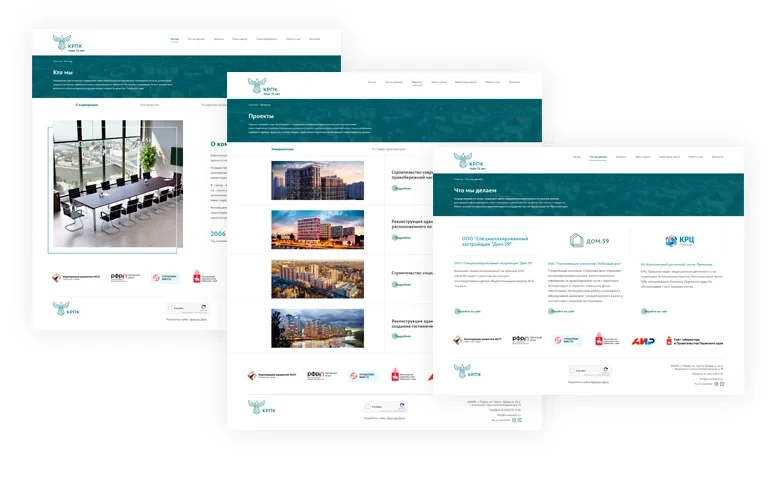This screenshot has height=500, width=770.
Task: Tick reCAPTCHA checkbox on 'Проекты' page
Action: [368, 407]
